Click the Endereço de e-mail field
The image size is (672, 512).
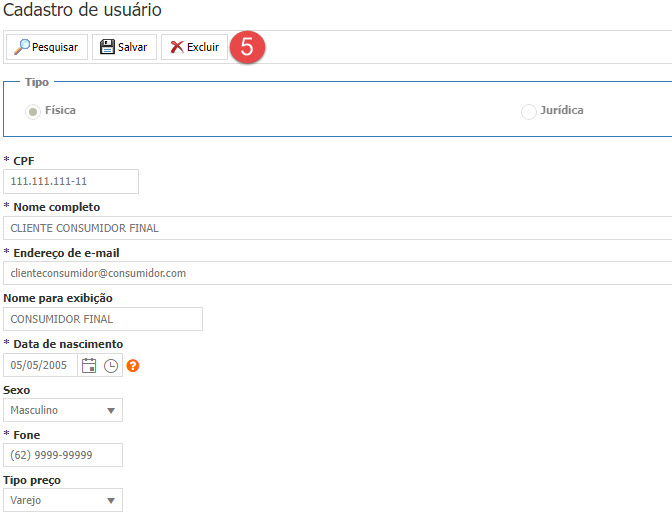pos(336,273)
